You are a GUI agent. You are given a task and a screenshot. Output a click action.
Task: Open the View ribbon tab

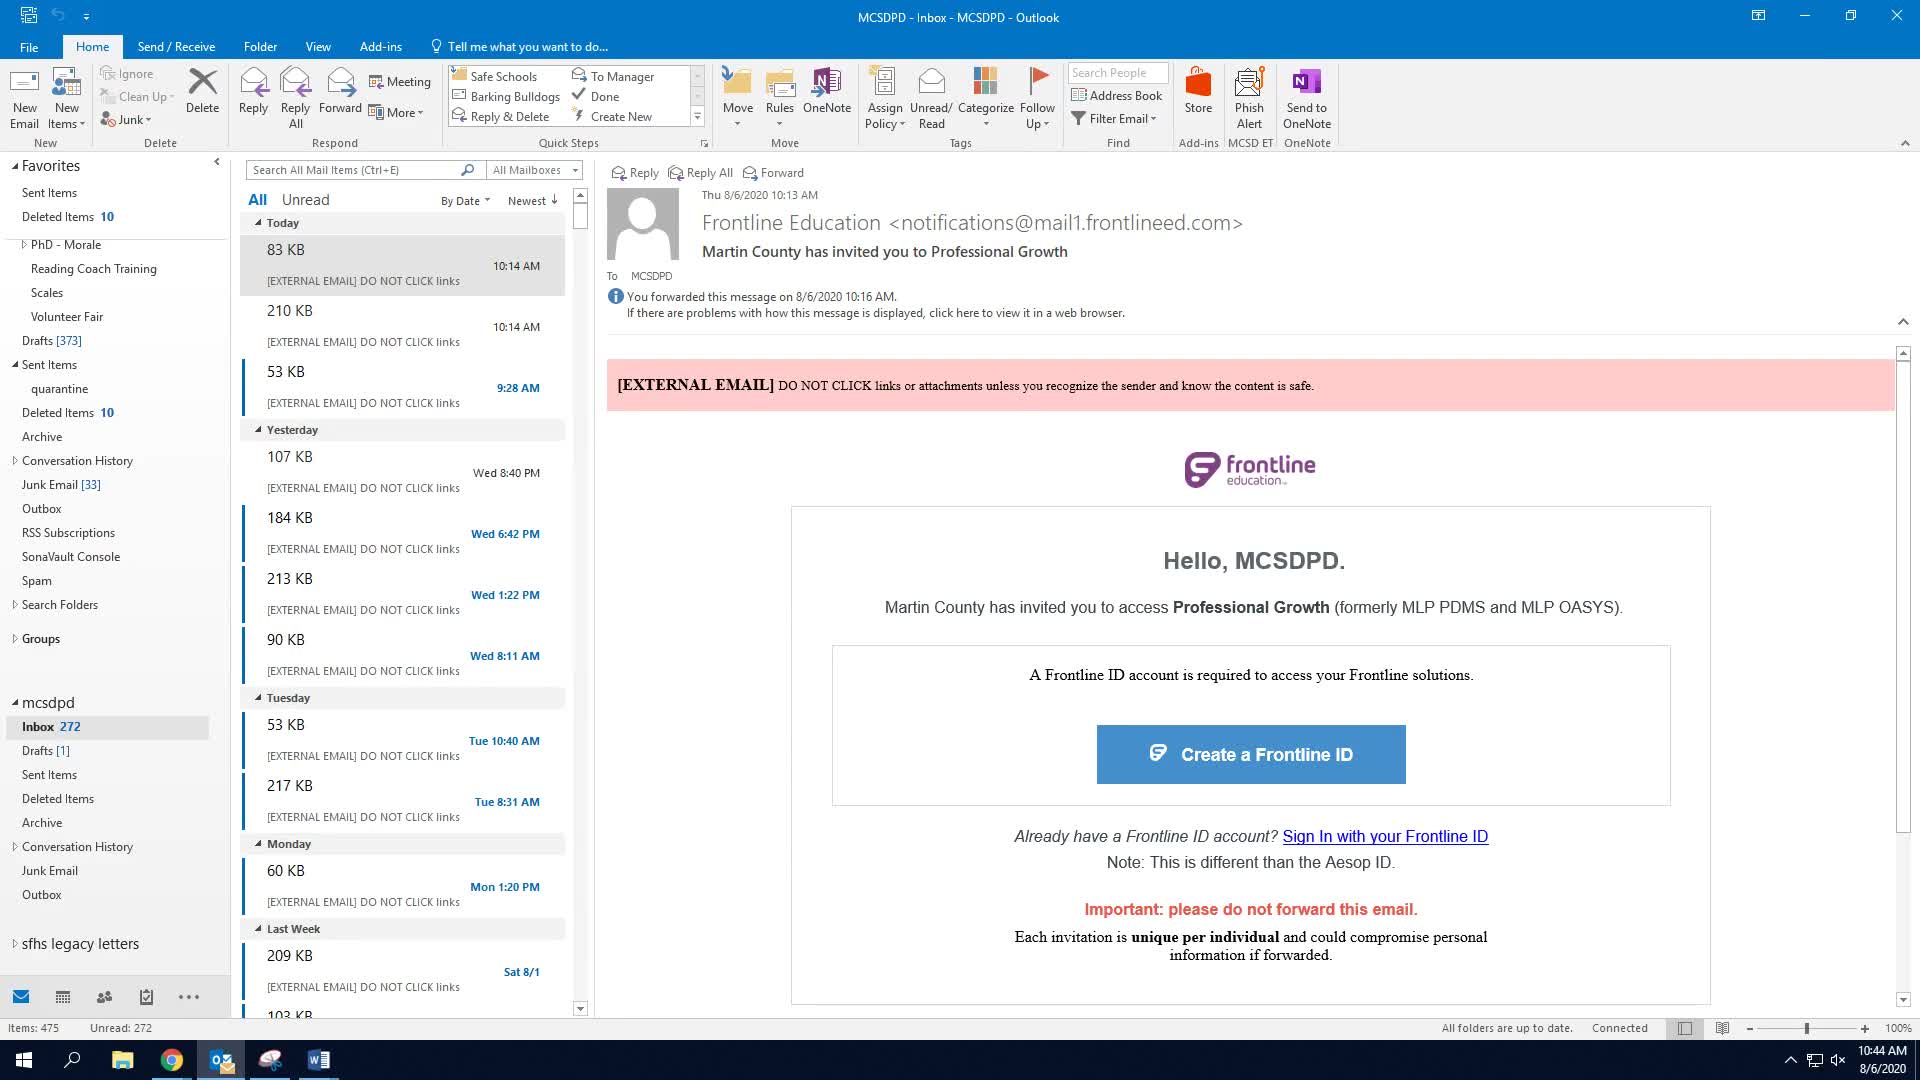[318, 47]
